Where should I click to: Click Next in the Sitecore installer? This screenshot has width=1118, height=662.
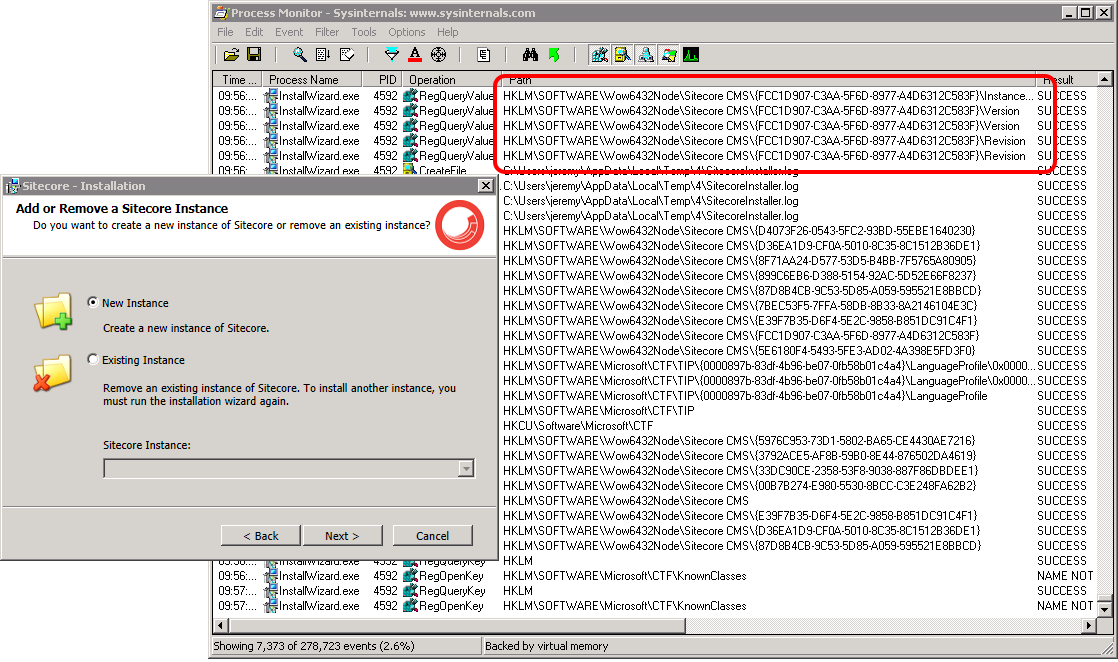click(342, 536)
